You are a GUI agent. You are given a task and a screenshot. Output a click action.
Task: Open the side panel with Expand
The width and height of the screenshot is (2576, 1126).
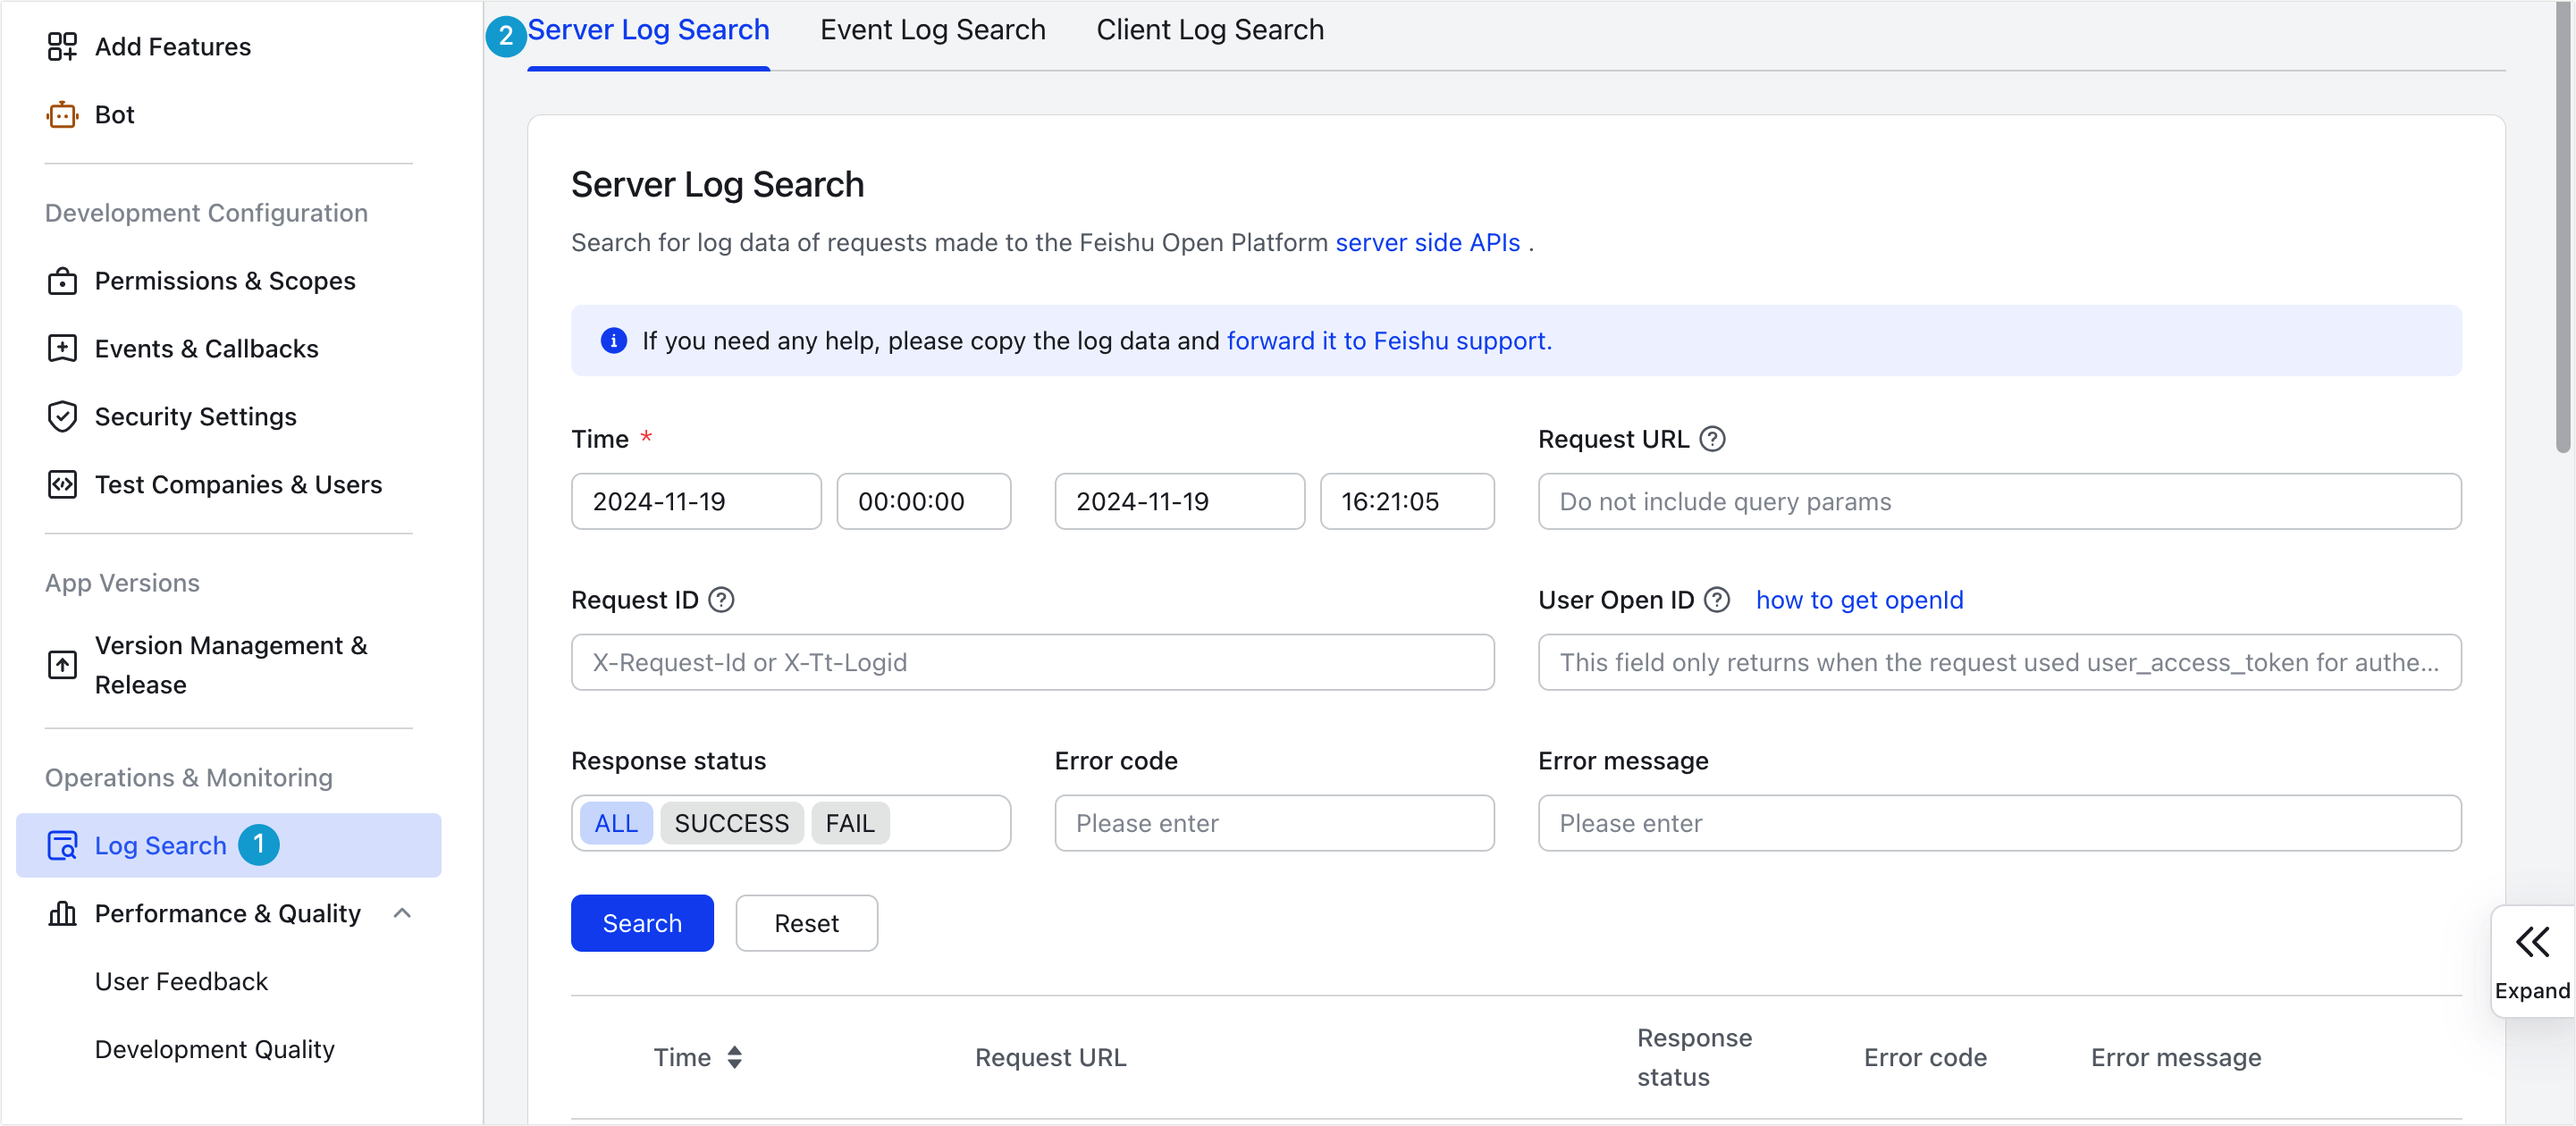click(2531, 960)
